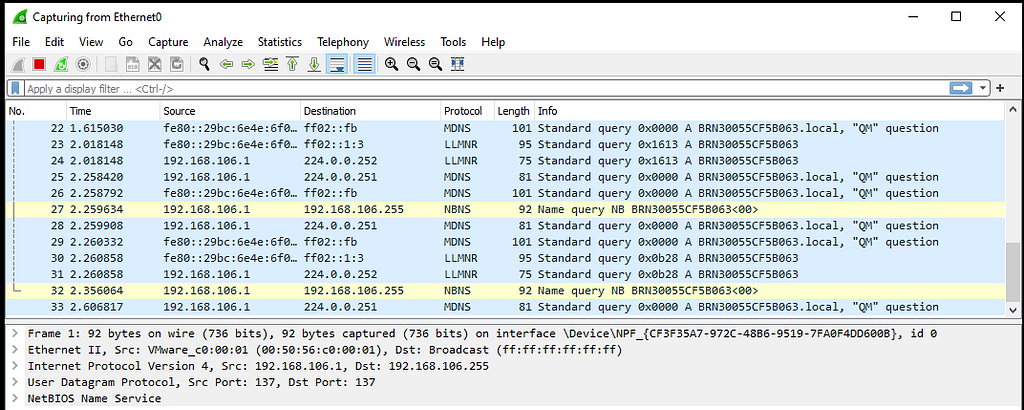The width and height of the screenshot is (1024, 410).
Task: Select packet 32 NBNS name query
Action: coord(506,291)
